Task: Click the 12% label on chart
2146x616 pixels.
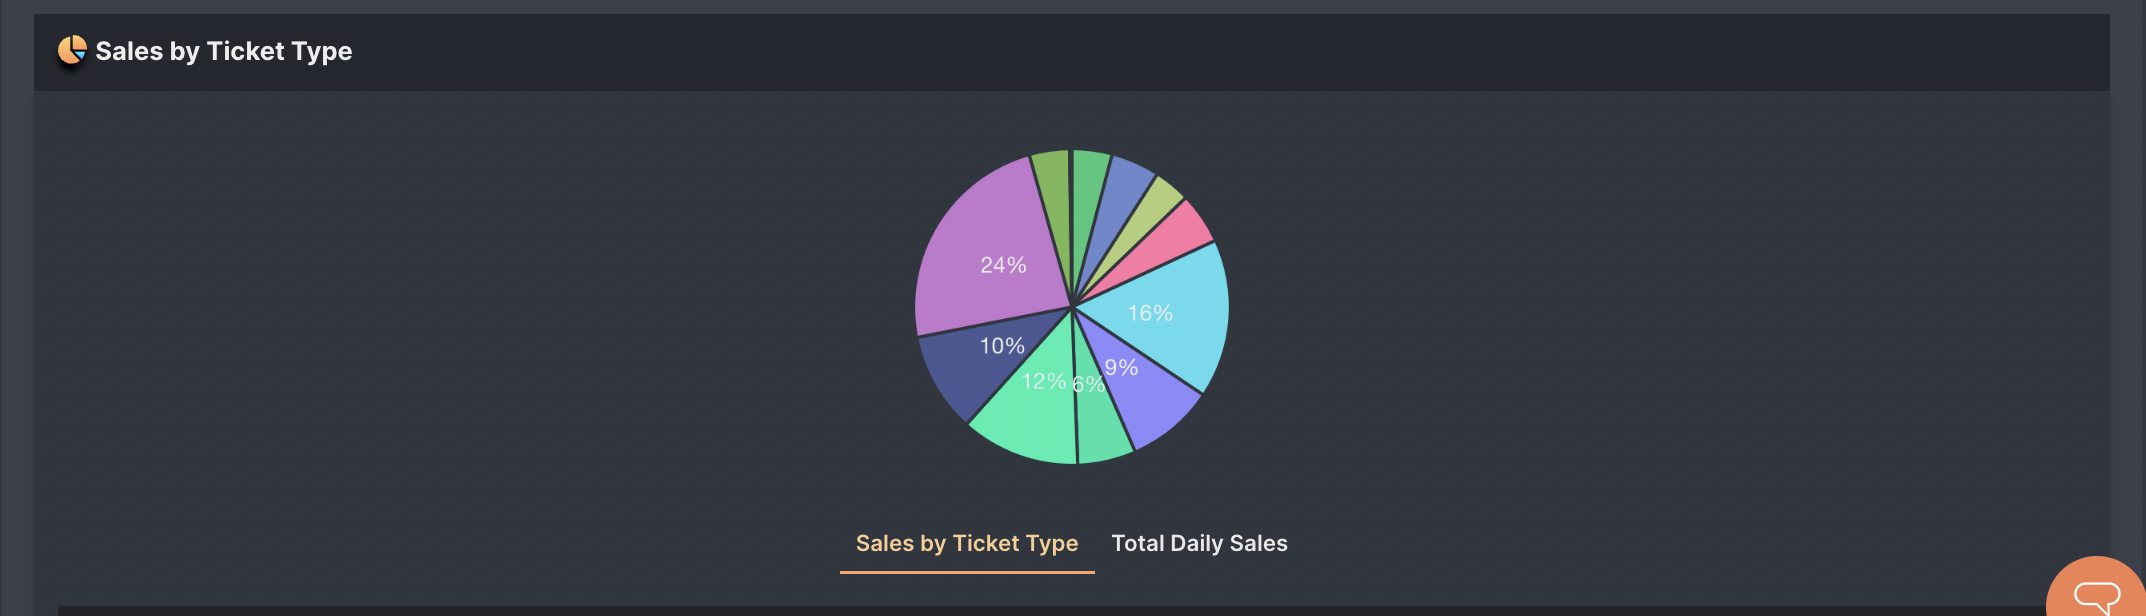Action: click(1044, 381)
